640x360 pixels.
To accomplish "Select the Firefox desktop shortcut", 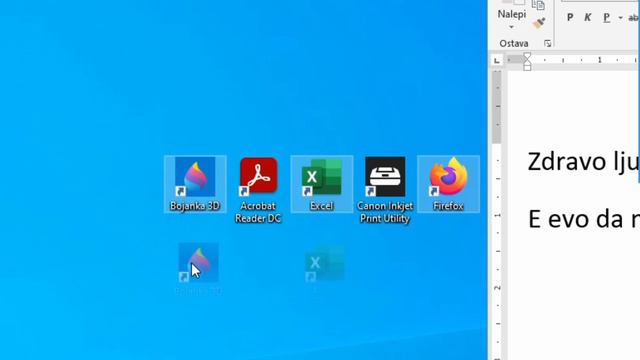I will [x=448, y=184].
